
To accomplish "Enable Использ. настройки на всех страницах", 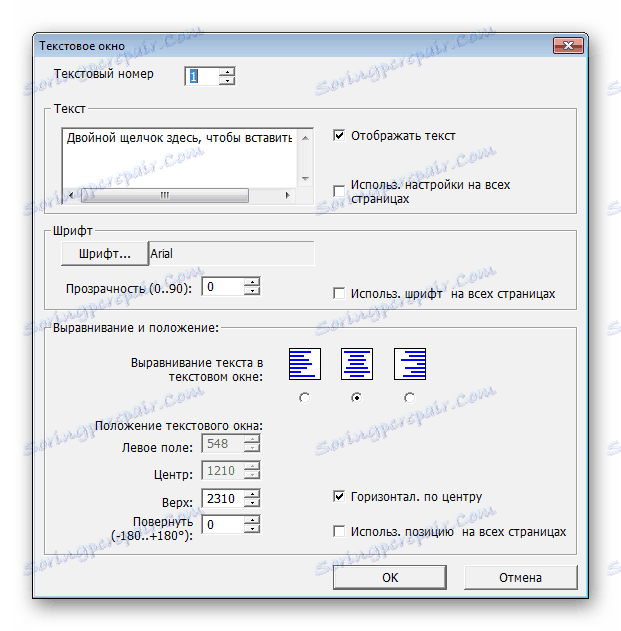I will point(339,191).
